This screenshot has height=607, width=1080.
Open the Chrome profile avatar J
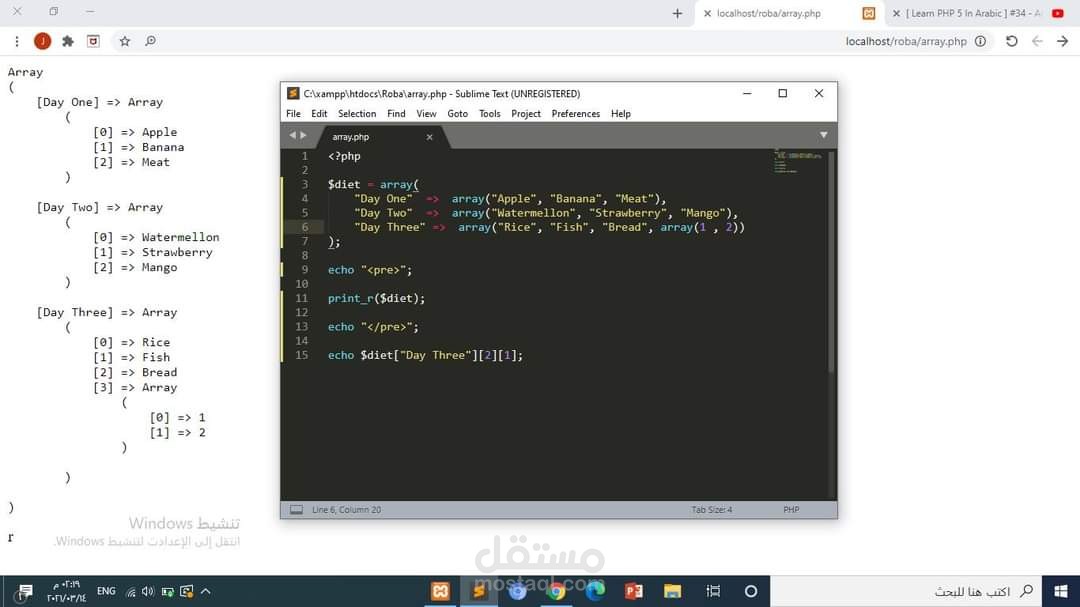click(43, 41)
